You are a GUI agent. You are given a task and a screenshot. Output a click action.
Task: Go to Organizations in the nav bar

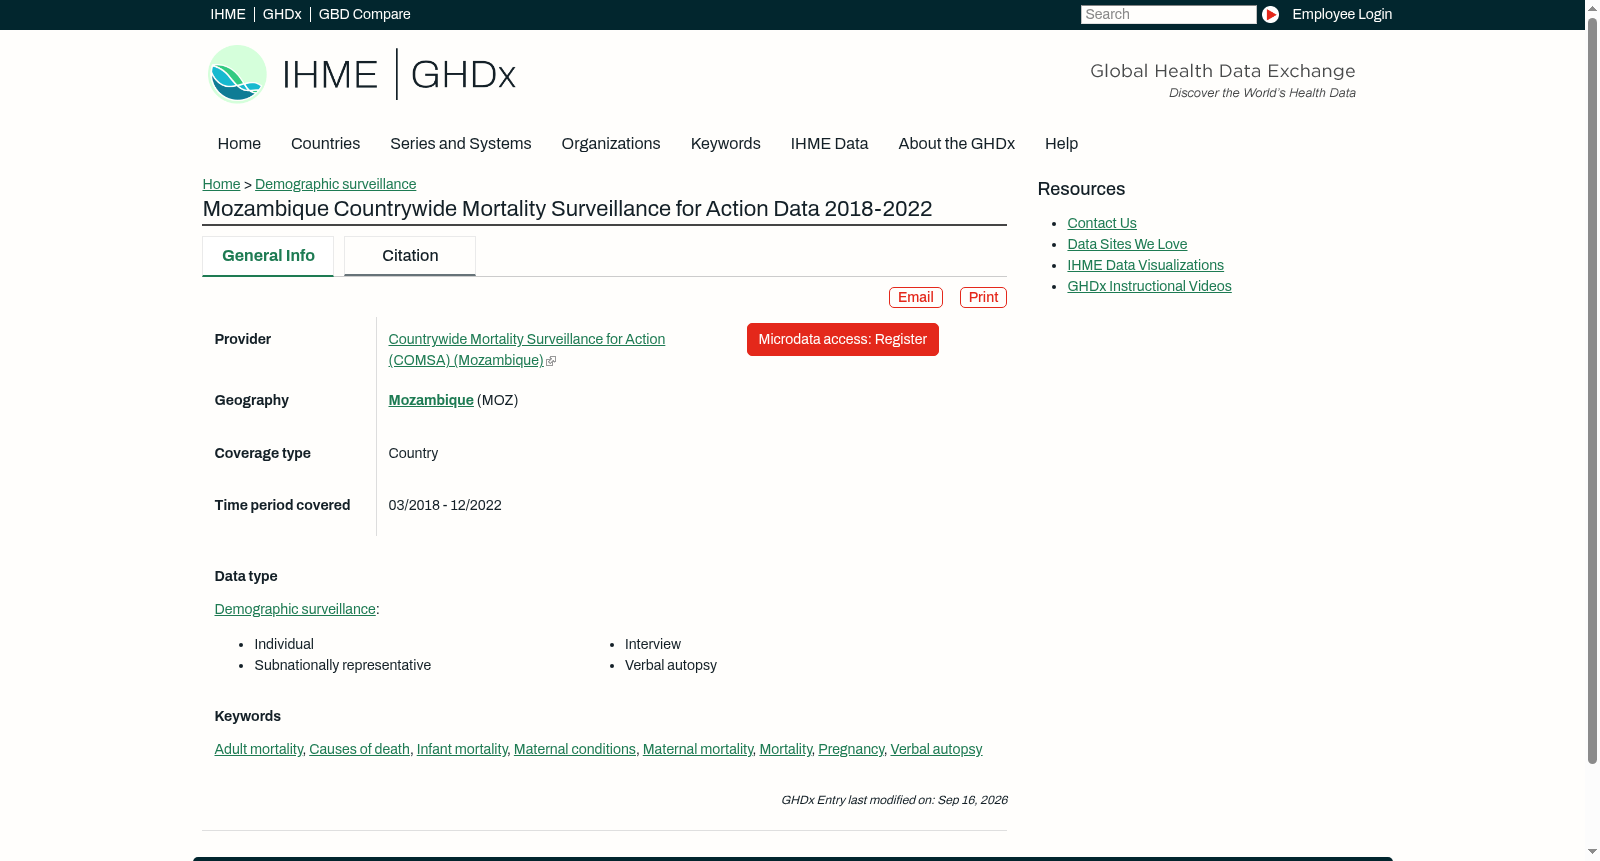611,144
